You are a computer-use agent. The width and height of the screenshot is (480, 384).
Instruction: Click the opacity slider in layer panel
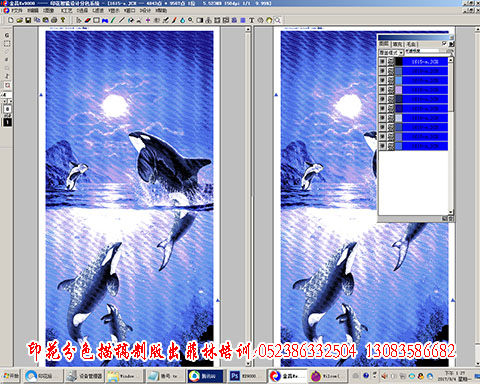tap(429, 51)
